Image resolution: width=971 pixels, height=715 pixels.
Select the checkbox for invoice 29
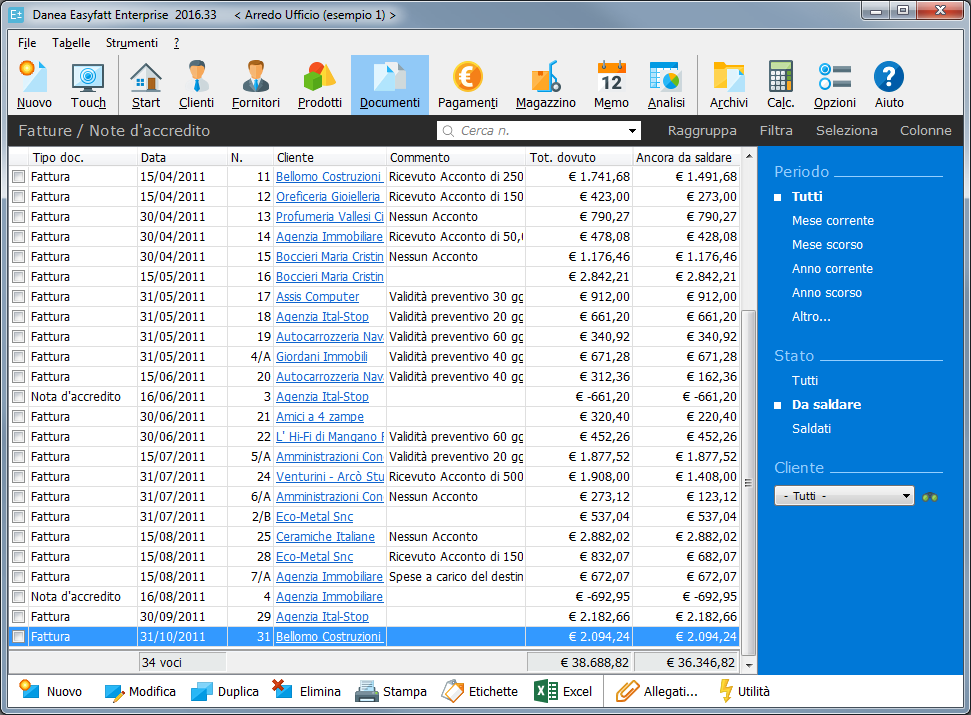(18, 617)
